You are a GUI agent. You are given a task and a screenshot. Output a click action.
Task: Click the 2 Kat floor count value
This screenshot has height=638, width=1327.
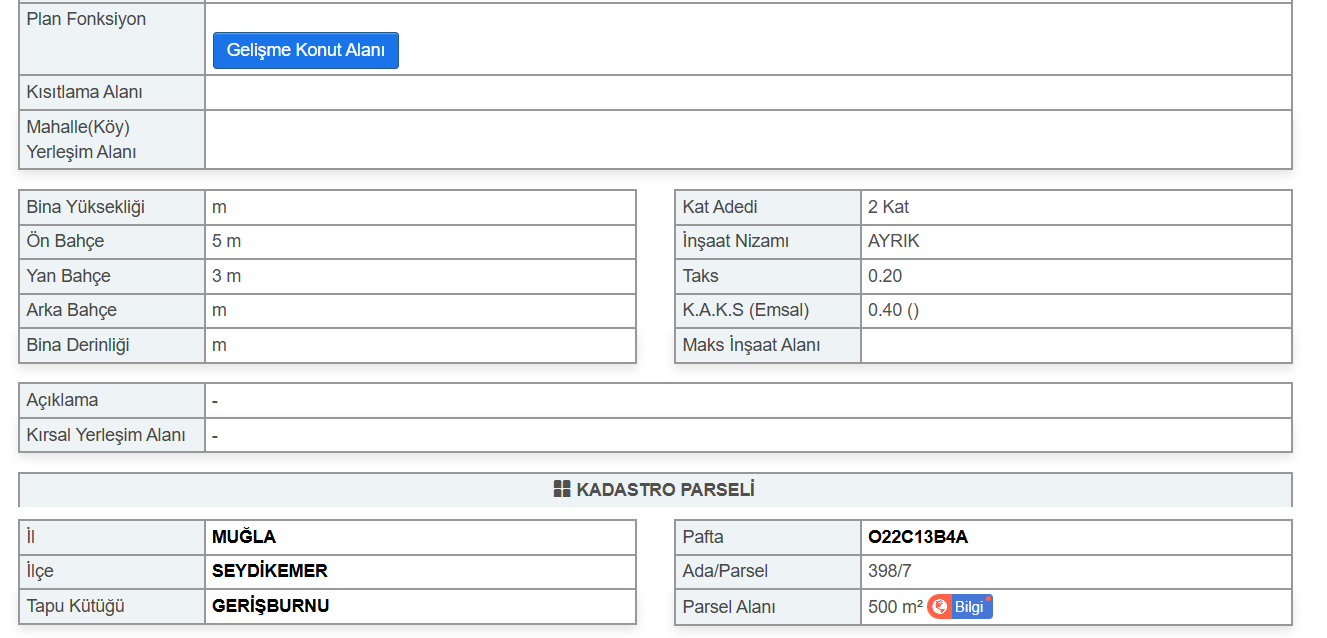(888, 207)
